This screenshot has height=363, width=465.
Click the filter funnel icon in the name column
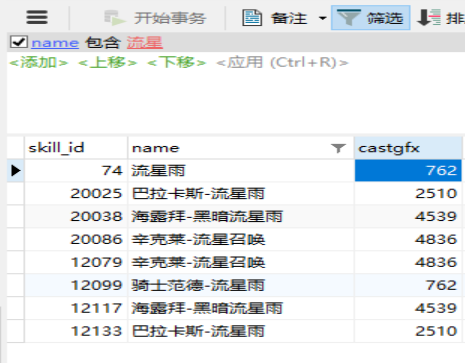coord(338,148)
